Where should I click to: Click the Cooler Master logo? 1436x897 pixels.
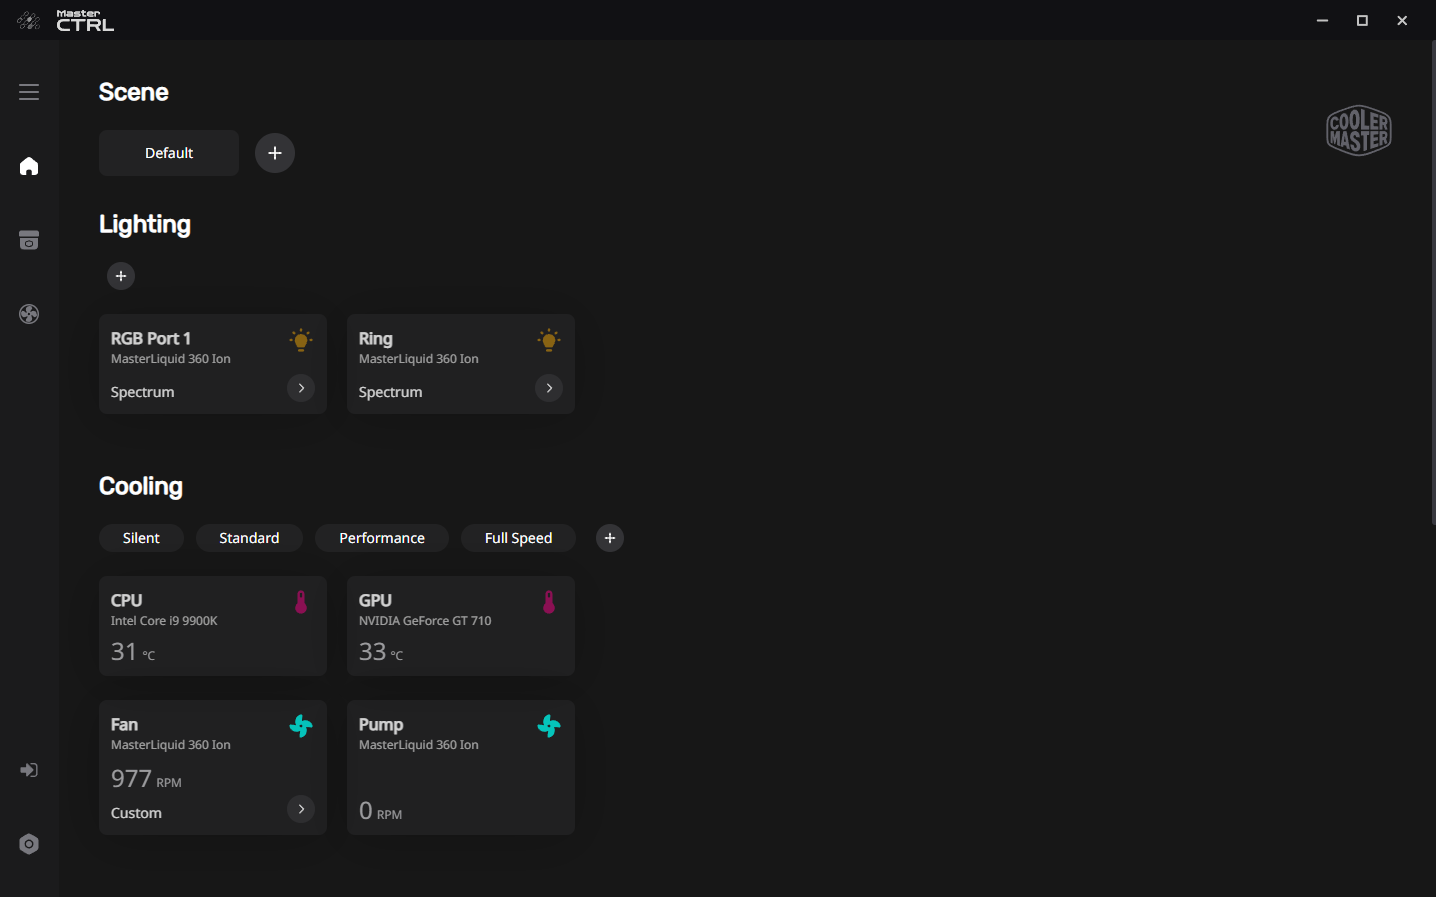click(x=1359, y=130)
